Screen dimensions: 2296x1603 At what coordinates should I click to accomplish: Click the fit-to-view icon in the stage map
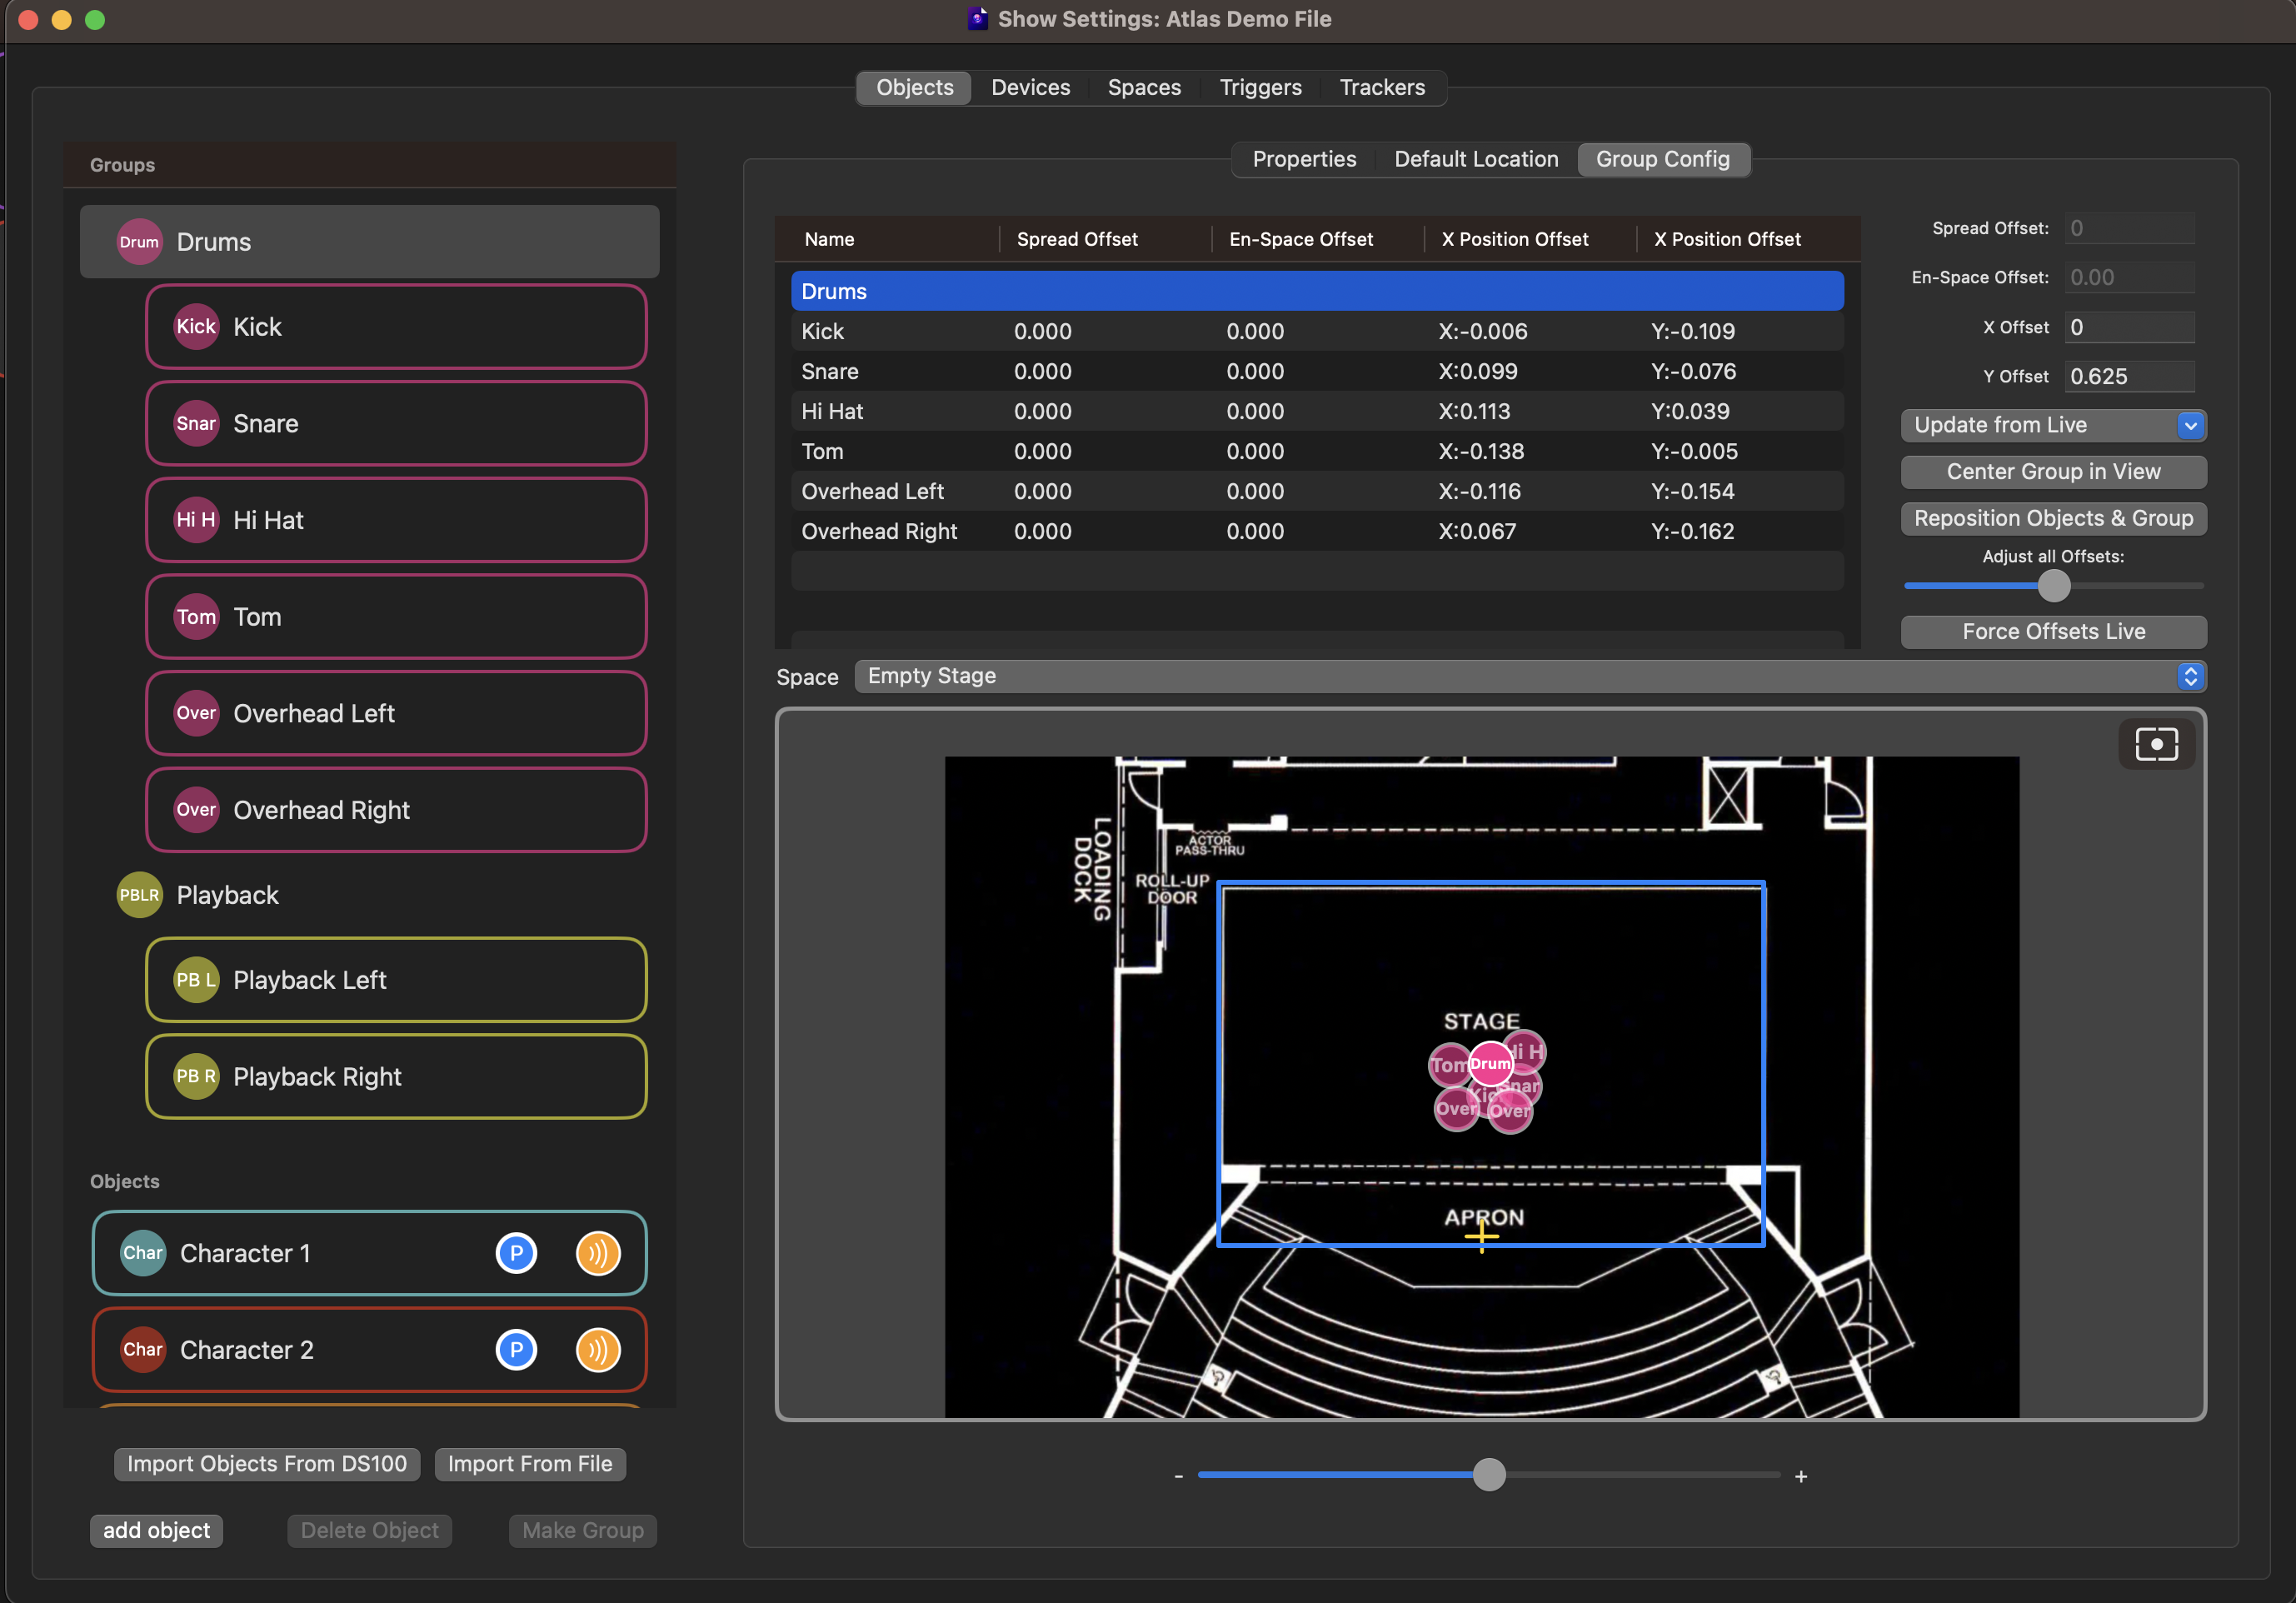(x=2156, y=744)
